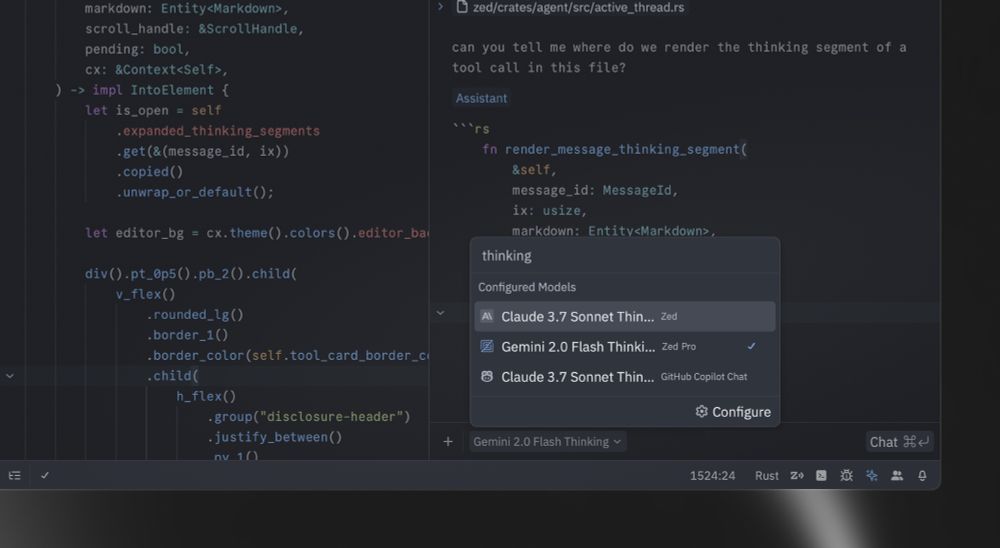Click the diagnostics checkmark in status bar
Image resolution: width=1000 pixels, height=548 pixels.
pos(45,475)
